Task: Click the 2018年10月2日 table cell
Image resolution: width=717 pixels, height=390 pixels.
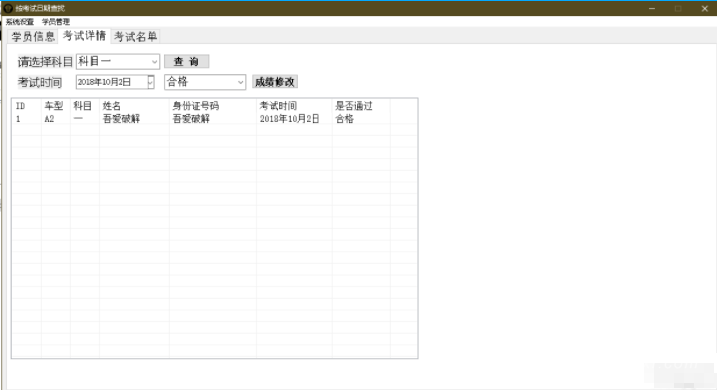Action: [x=289, y=119]
